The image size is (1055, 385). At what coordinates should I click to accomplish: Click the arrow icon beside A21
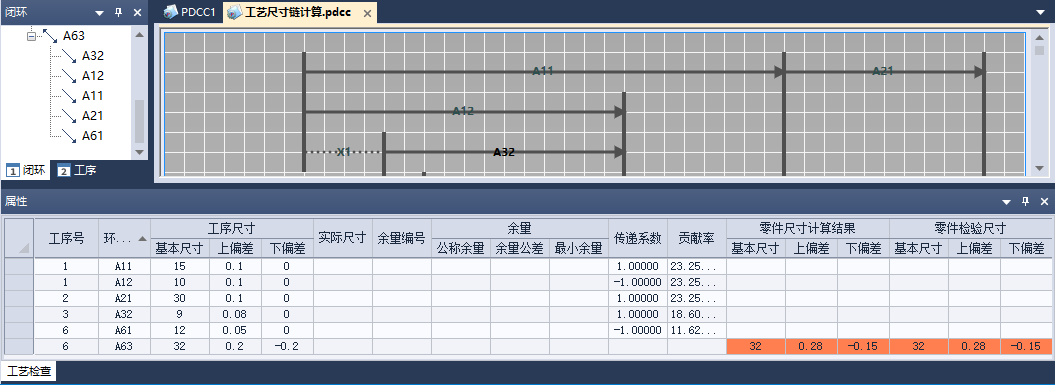tap(70, 116)
